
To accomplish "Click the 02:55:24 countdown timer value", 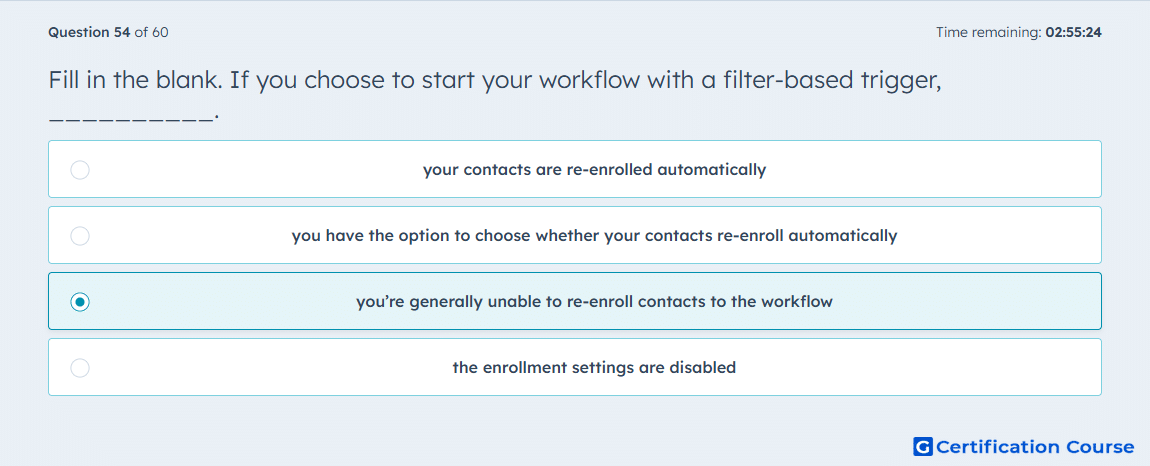I will [x=1074, y=32].
